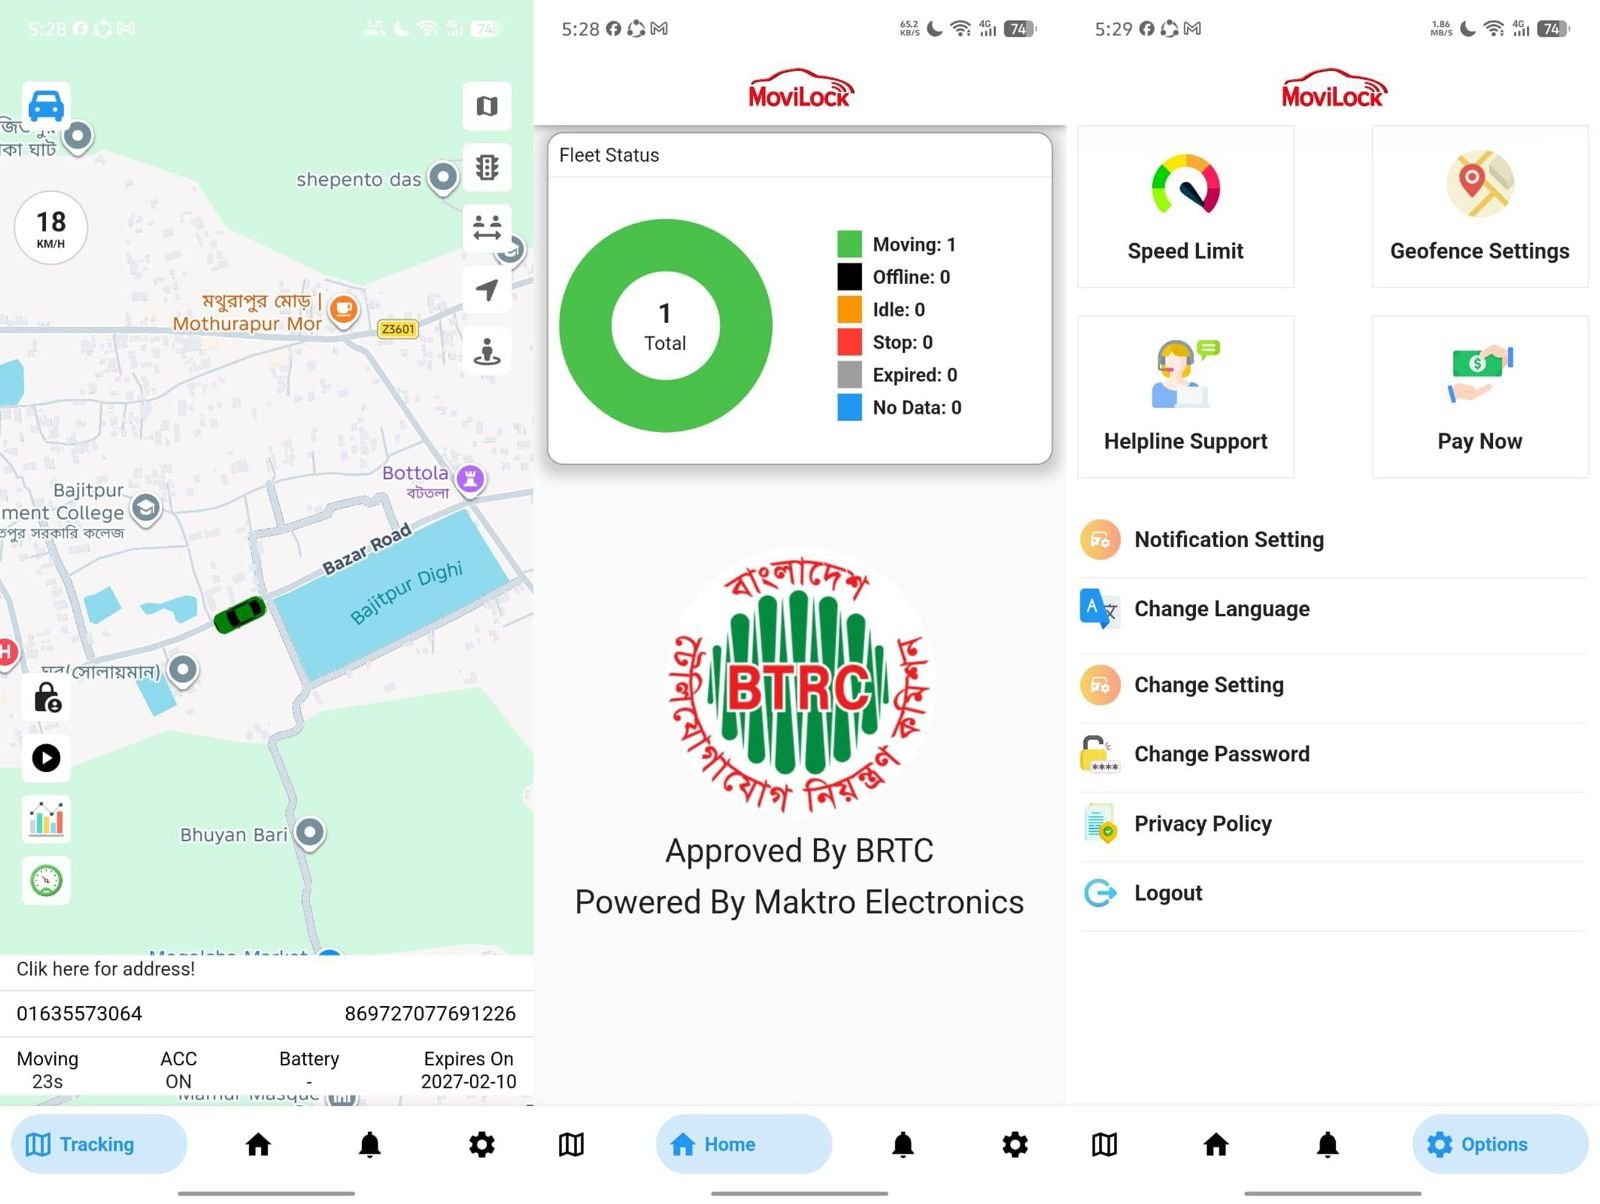Select the Tracking tab
The width and height of the screenshot is (1600, 1204).
click(98, 1144)
